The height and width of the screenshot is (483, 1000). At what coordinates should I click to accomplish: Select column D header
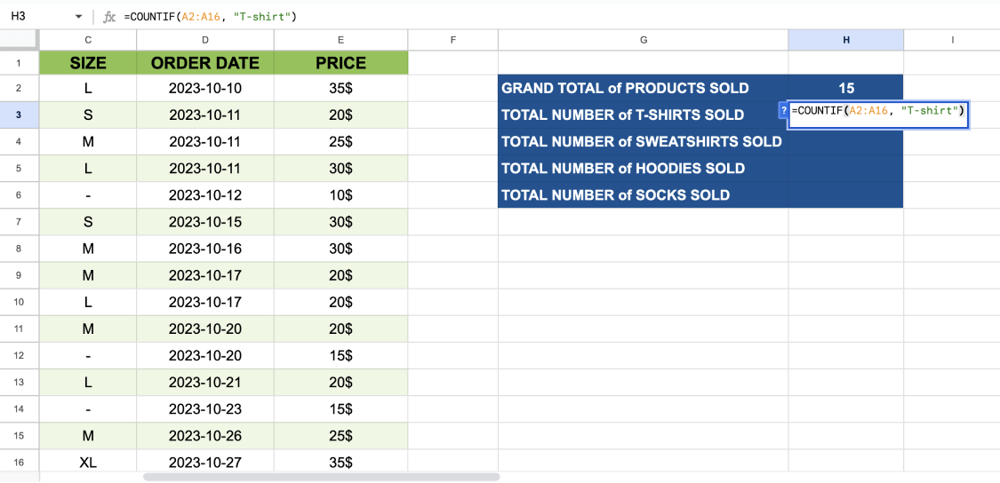205,39
